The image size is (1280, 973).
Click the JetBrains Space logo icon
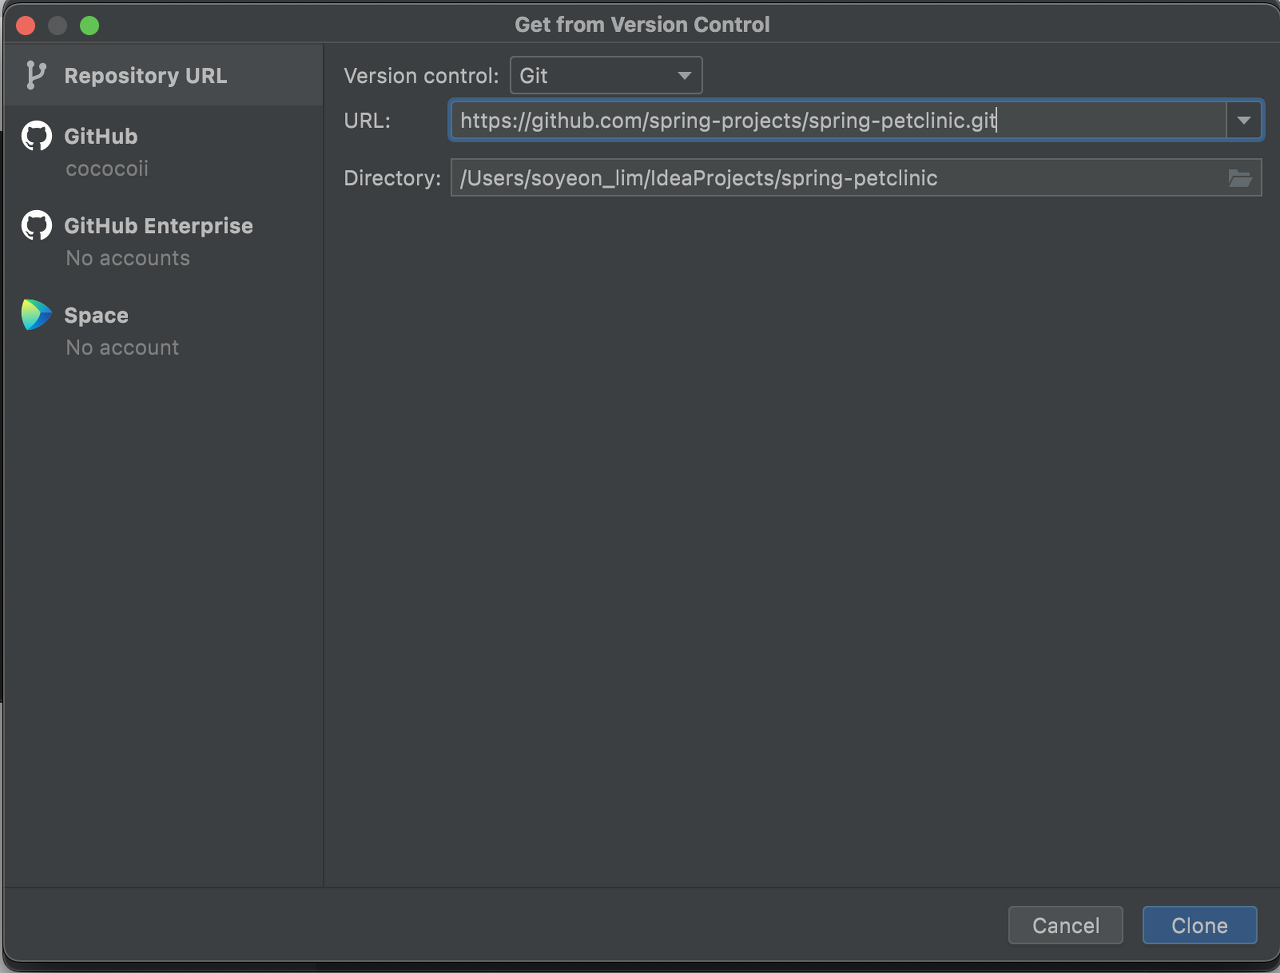pos(37,315)
